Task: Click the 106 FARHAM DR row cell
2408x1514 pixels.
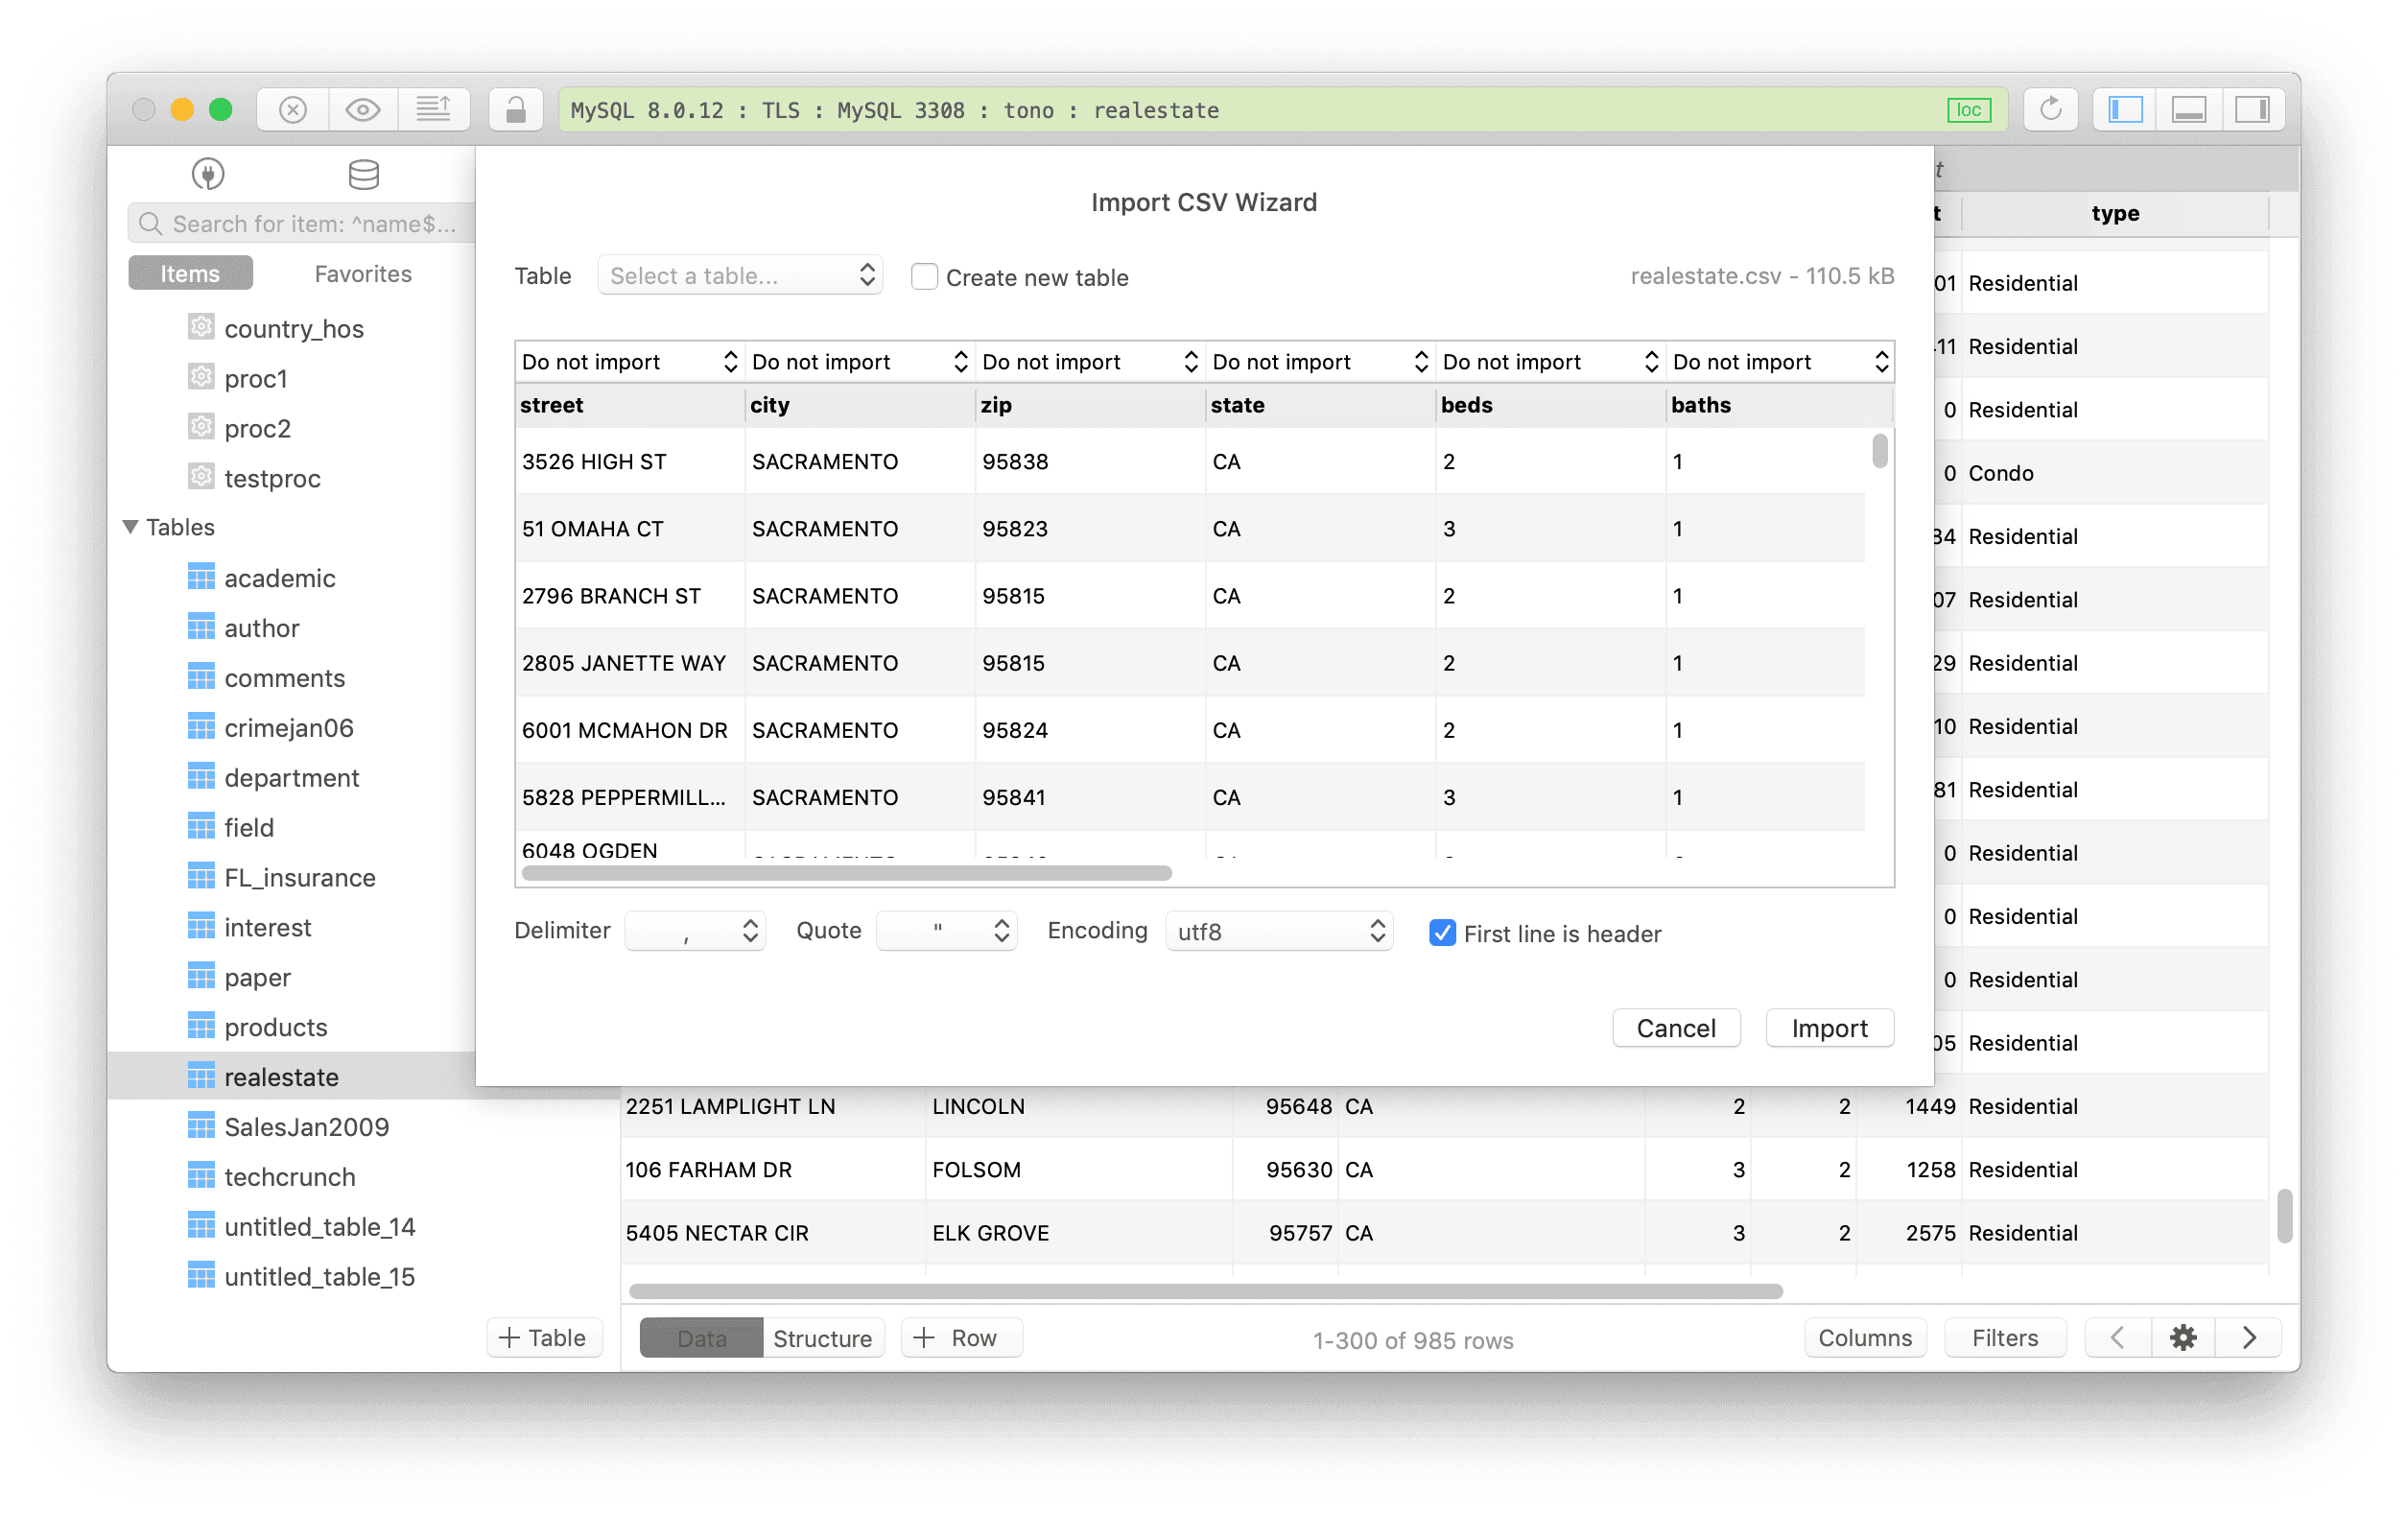Action: click(773, 1169)
